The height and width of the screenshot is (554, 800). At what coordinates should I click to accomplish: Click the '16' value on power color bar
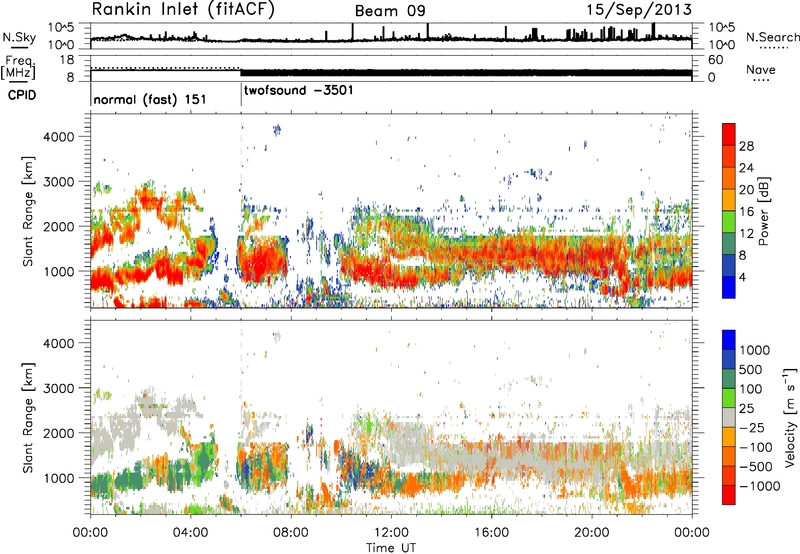tap(746, 212)
